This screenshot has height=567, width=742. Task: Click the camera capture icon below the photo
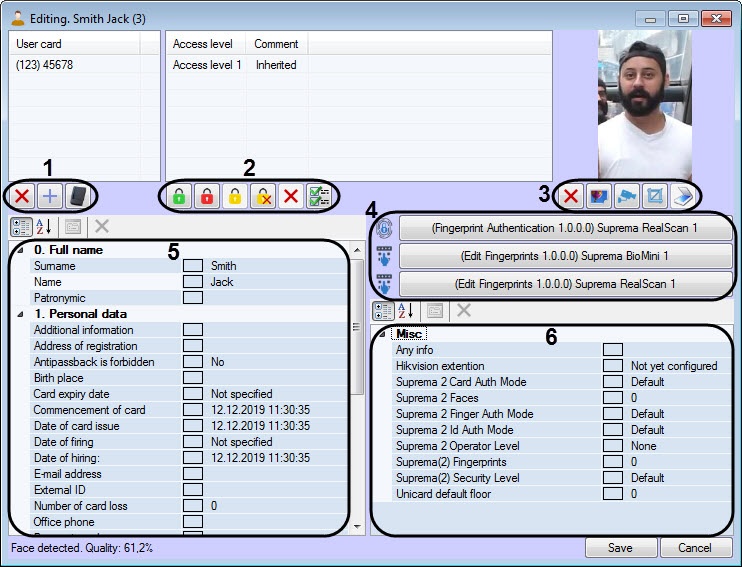point(626,196)
